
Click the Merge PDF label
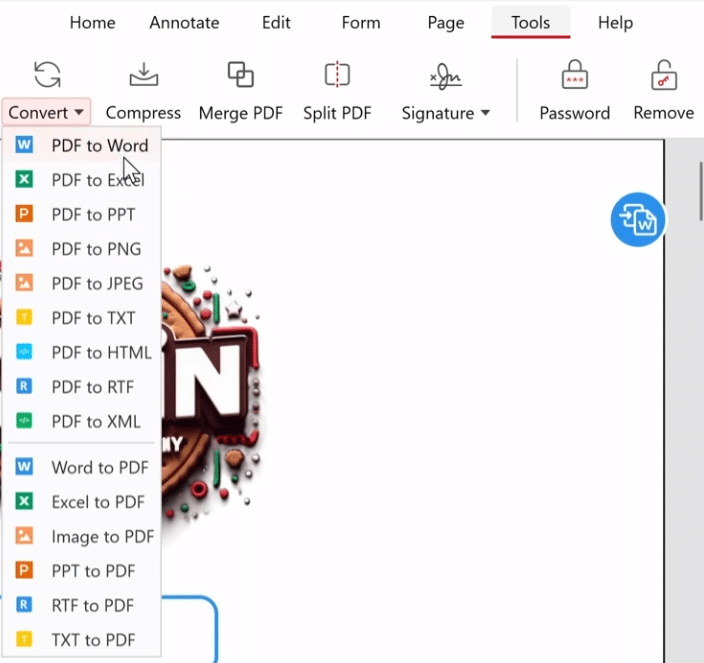(x=241, y=113)
